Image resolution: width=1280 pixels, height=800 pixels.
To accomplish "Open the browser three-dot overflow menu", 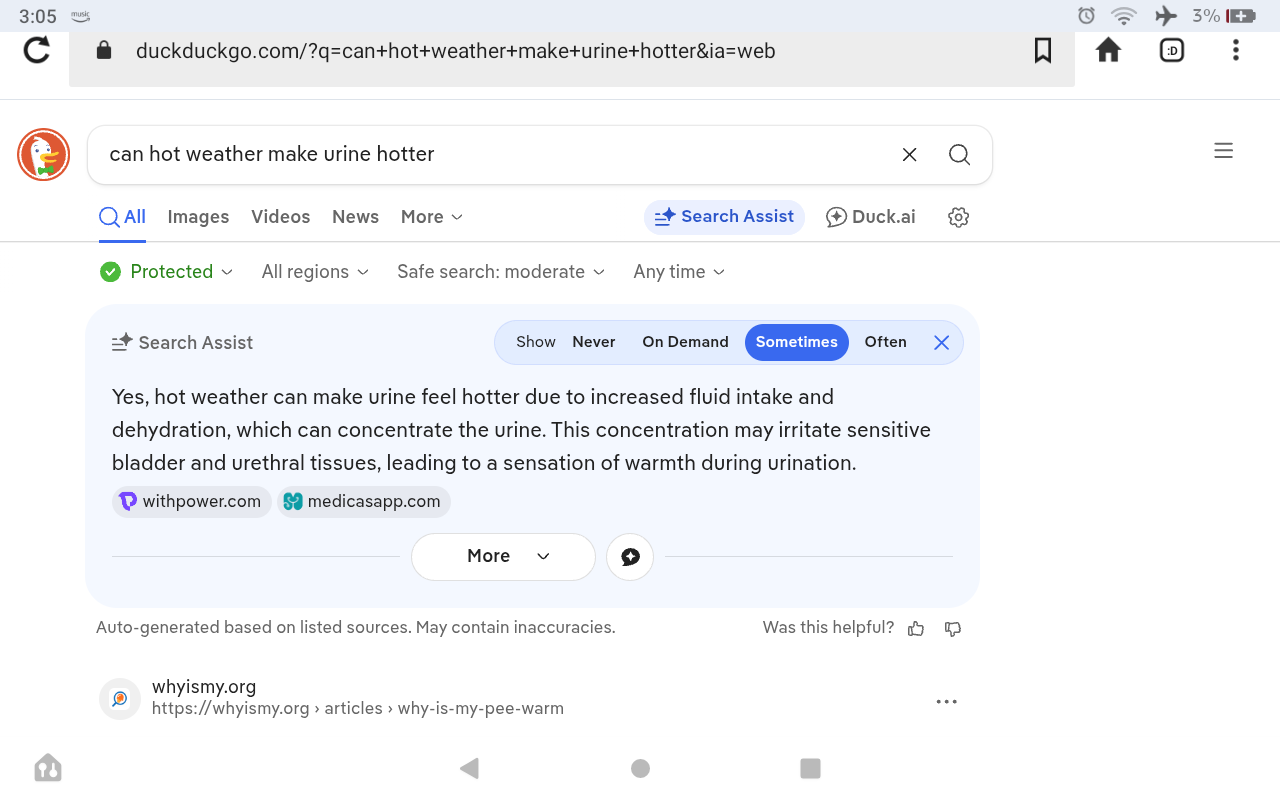I will click(1236, 50).
